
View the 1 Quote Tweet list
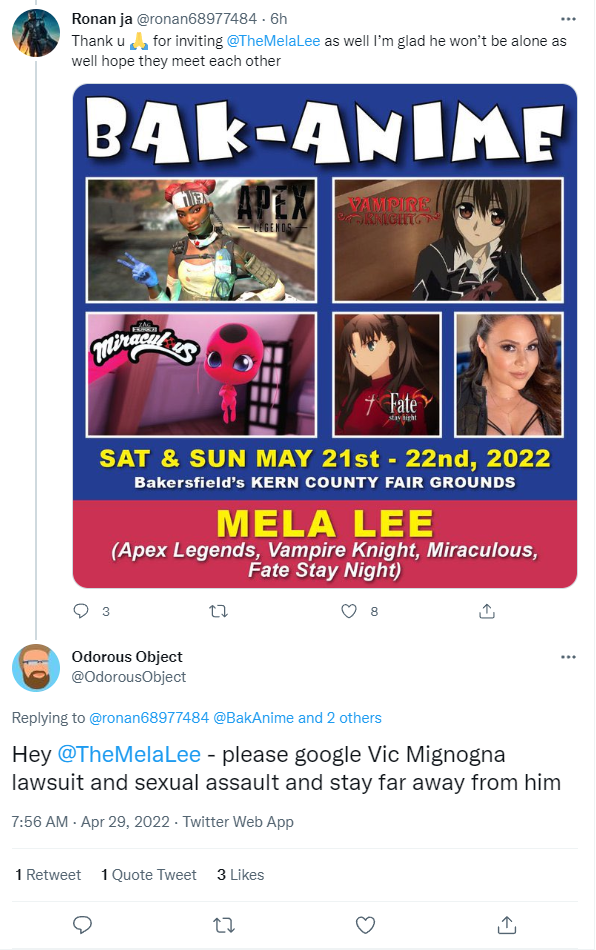pyautogui.click(x=148, y=875)
